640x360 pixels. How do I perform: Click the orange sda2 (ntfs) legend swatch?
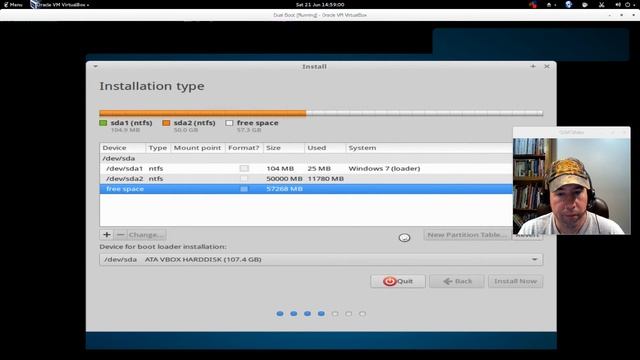[166, 123]
